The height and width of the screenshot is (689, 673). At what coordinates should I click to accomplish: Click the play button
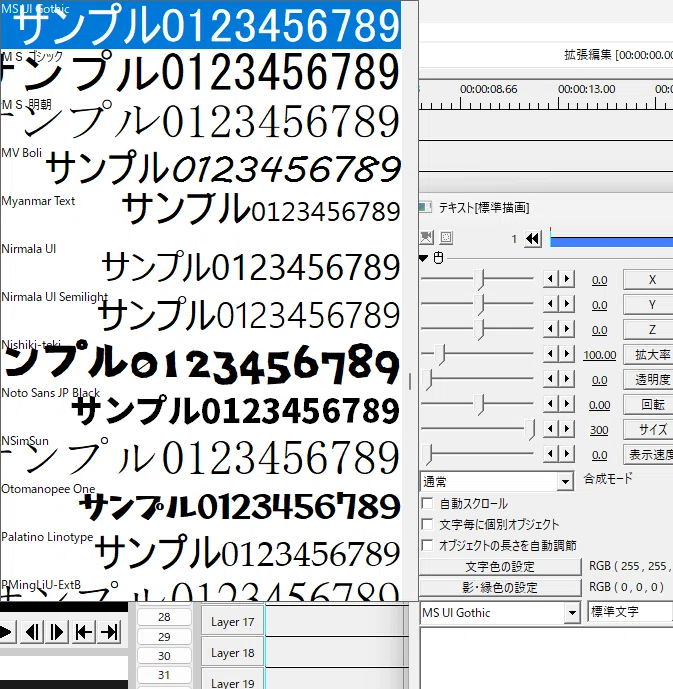6,632
